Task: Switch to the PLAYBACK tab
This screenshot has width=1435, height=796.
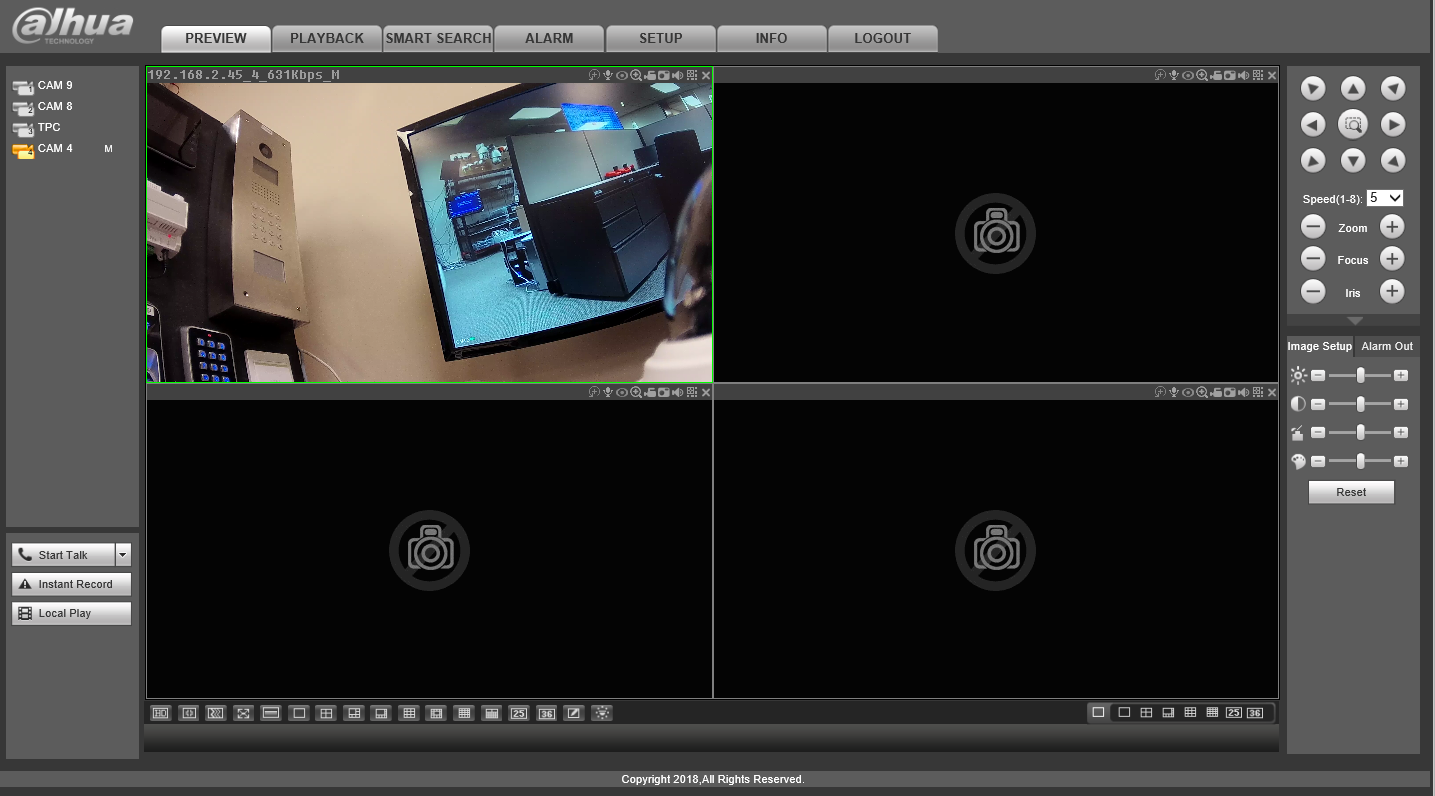Action: coord(327,39)
